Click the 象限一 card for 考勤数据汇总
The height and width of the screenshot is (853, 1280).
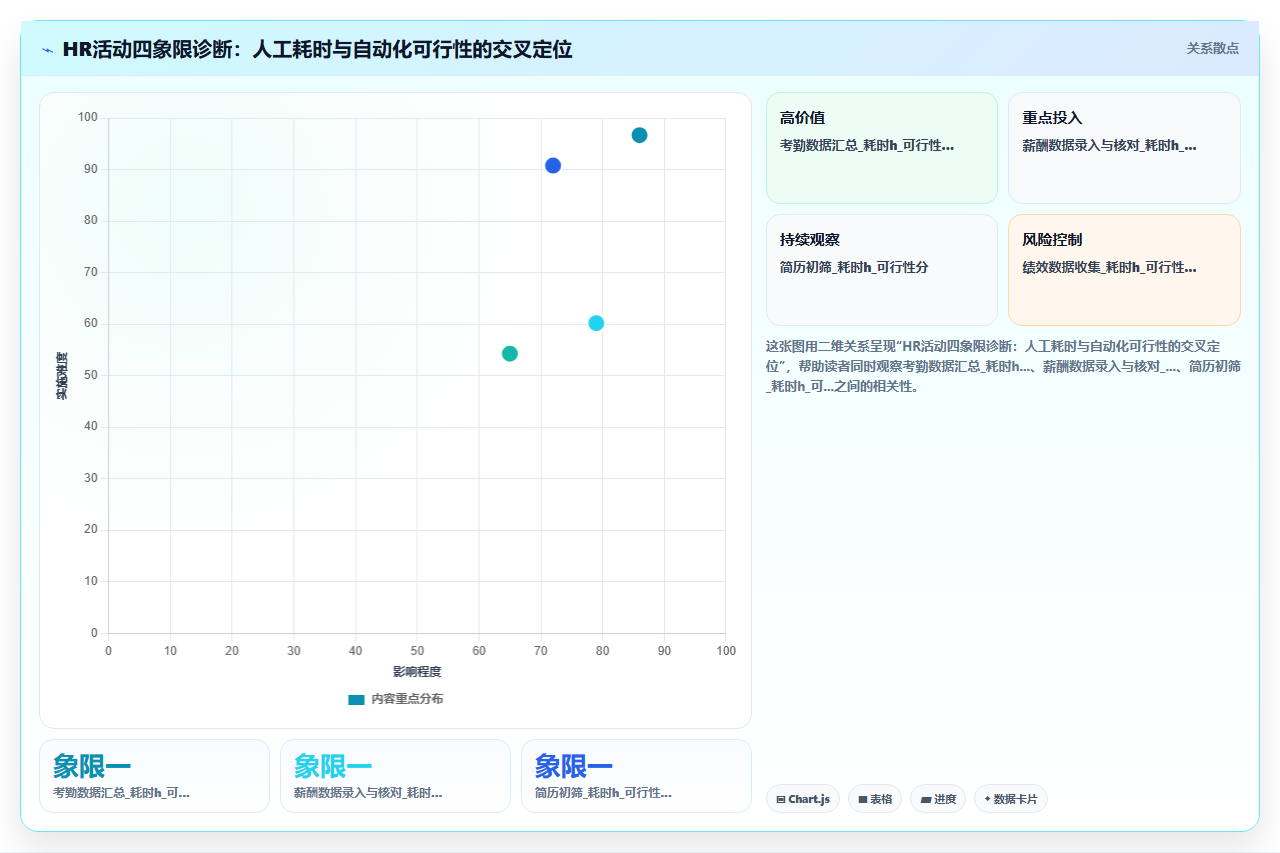click(155, 776)
